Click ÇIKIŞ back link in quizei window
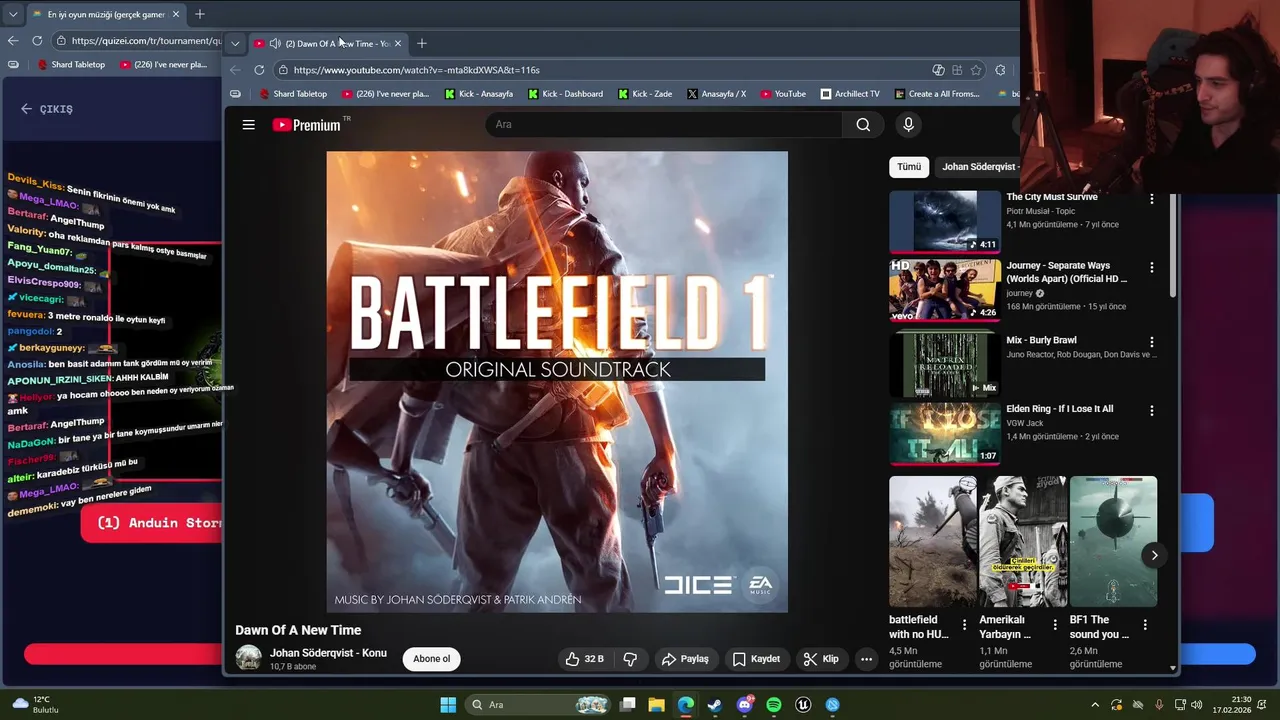 47,109
